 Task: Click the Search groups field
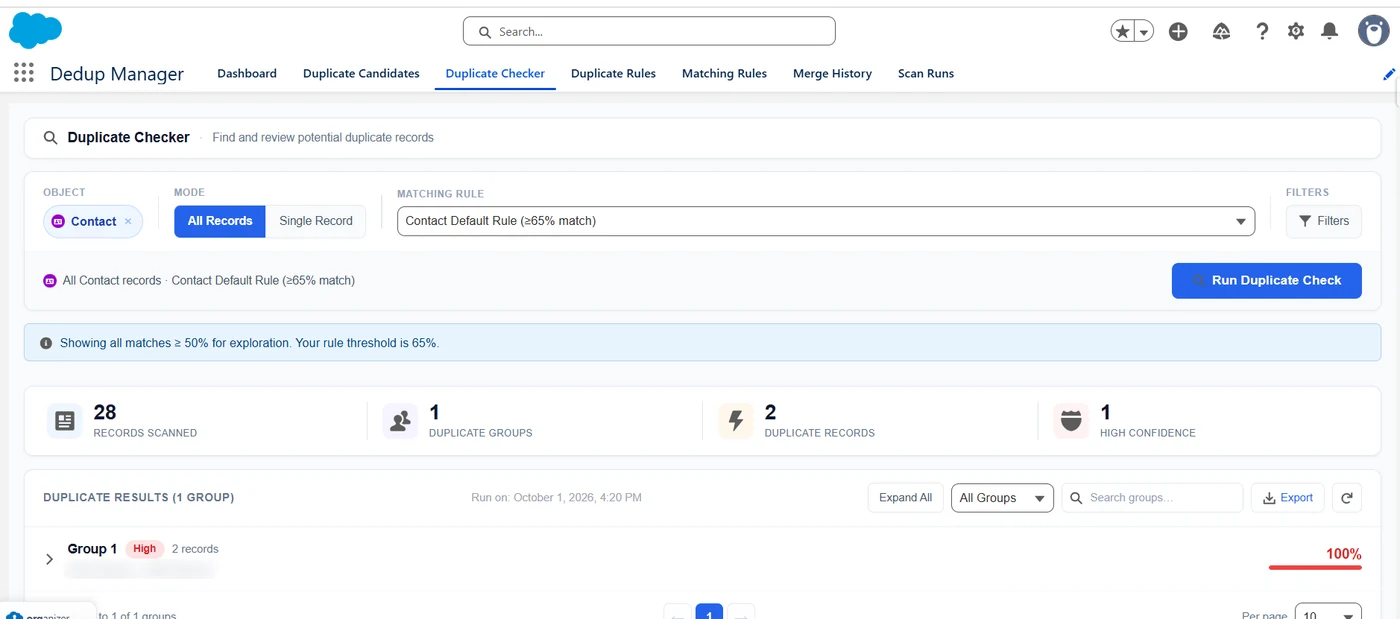(1152, 498)
